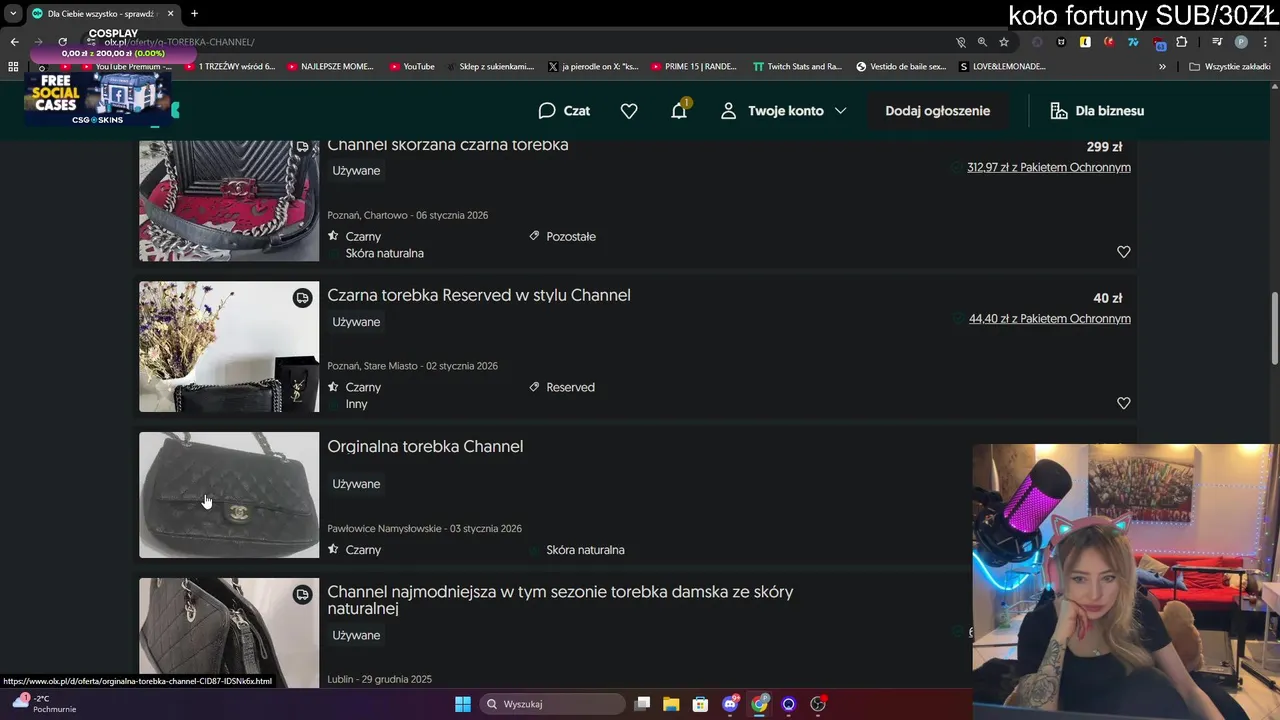The image size is (1280, 720).
Task: Open the red-lined Channel skórzana bag photo
Action: (x=229, y=200)
